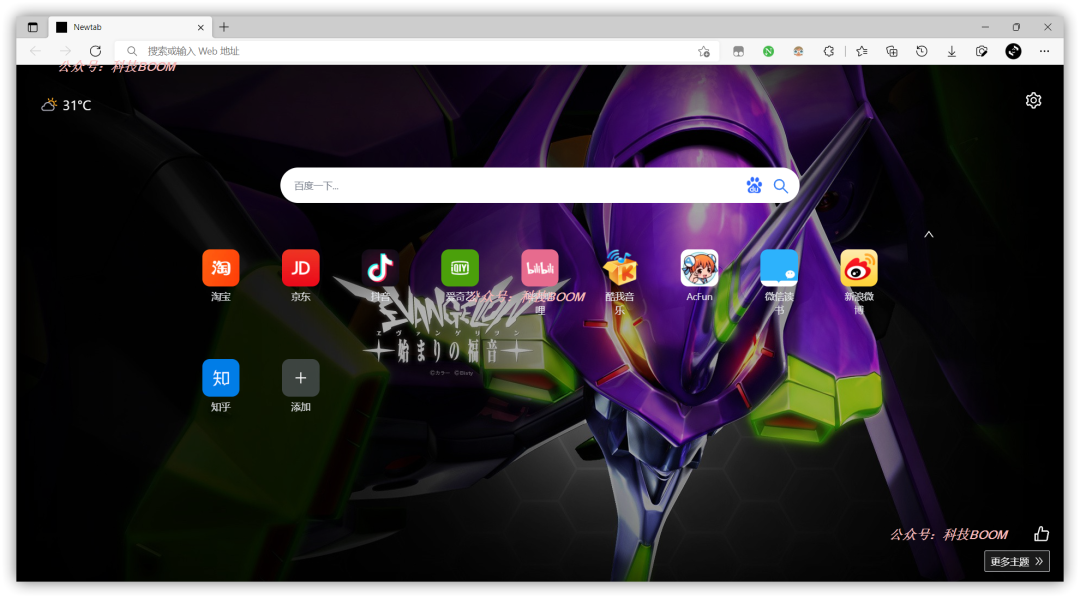This screenshot has width=1080, height=598.
Task: Open the AcFun shortcut icon
Action: 699,268
